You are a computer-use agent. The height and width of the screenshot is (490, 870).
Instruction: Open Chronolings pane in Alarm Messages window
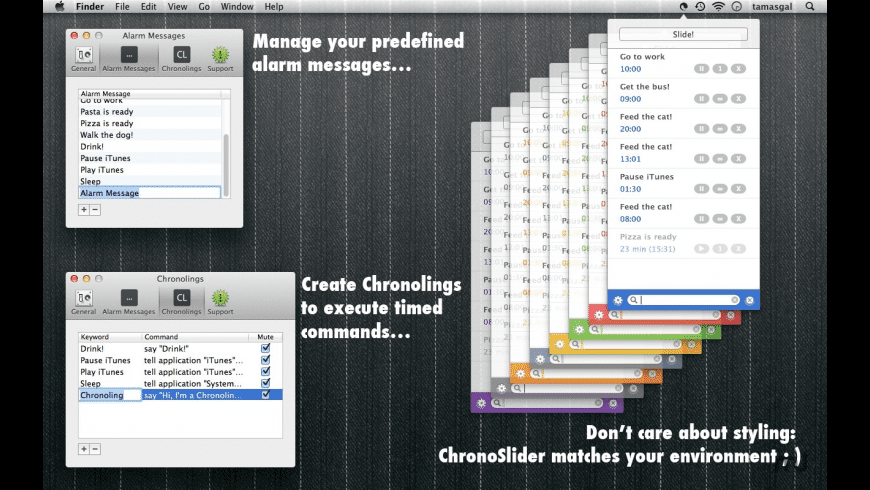click(x=181, y=59)
